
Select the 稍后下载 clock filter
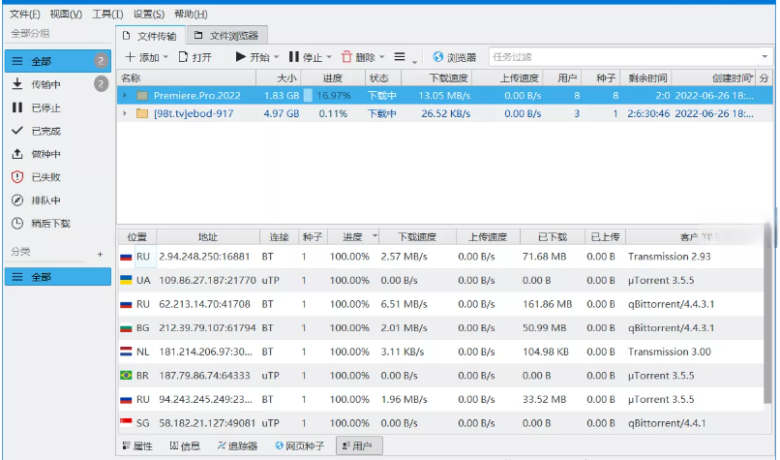click(58, 223)
